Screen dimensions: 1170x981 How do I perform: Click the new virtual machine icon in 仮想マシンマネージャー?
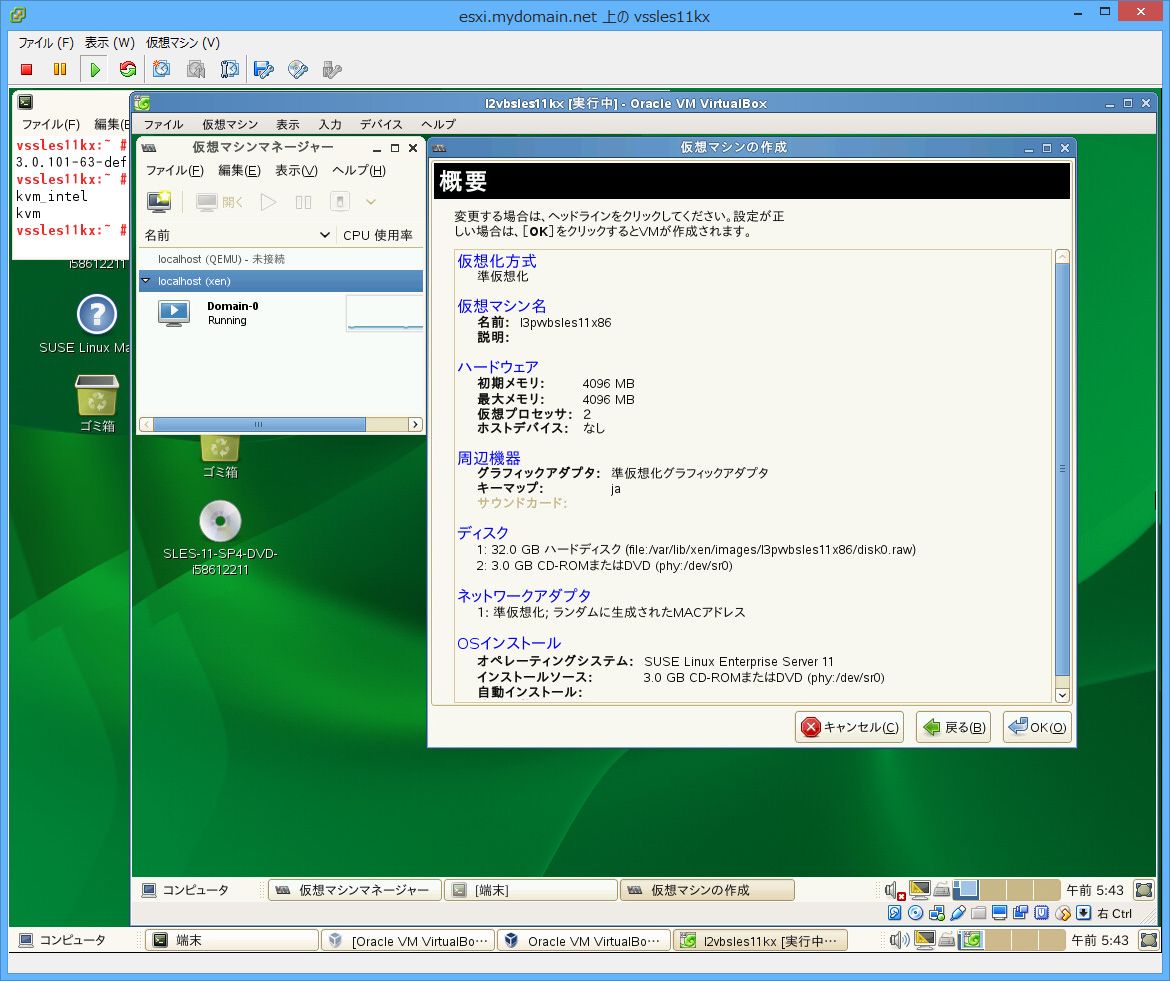tap(159, 201)
